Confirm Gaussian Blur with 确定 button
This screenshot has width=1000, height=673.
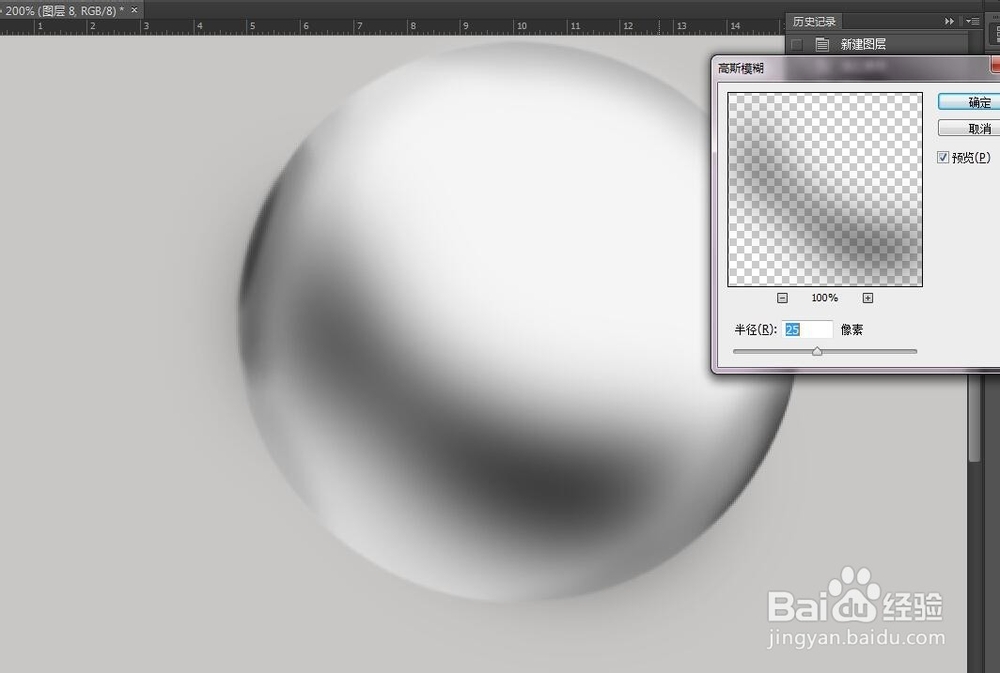coord(969,102)
